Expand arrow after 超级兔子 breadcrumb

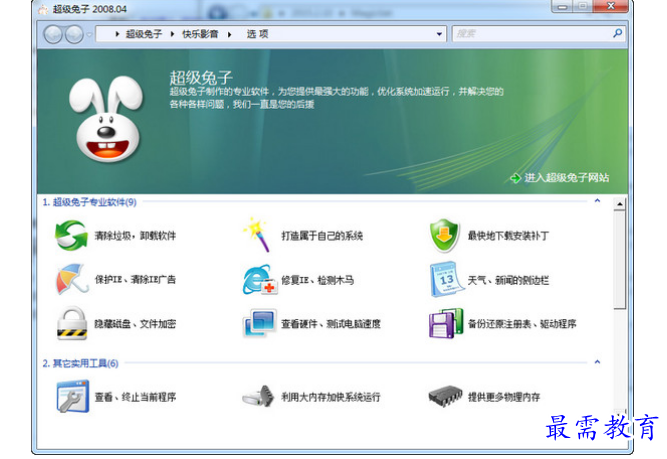point(172,34)
